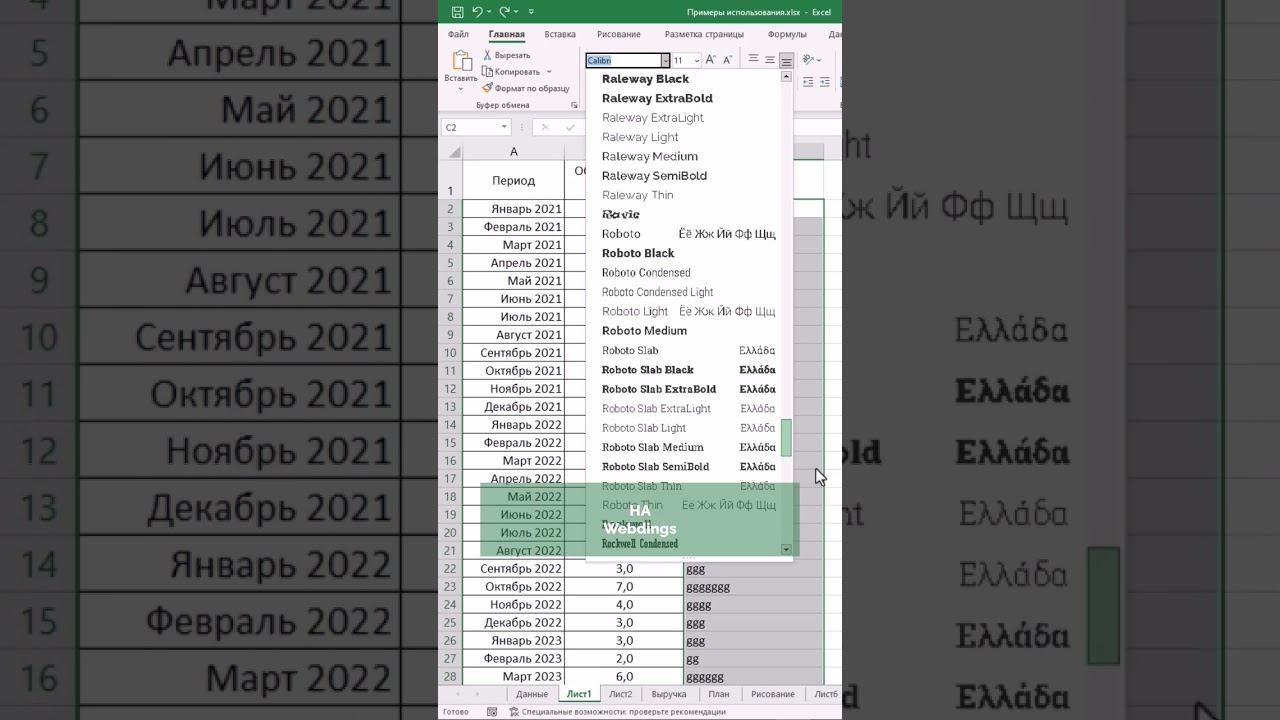Click the macro recording icon in status bar
The image size is (1280, 720).
coord(492,712)
